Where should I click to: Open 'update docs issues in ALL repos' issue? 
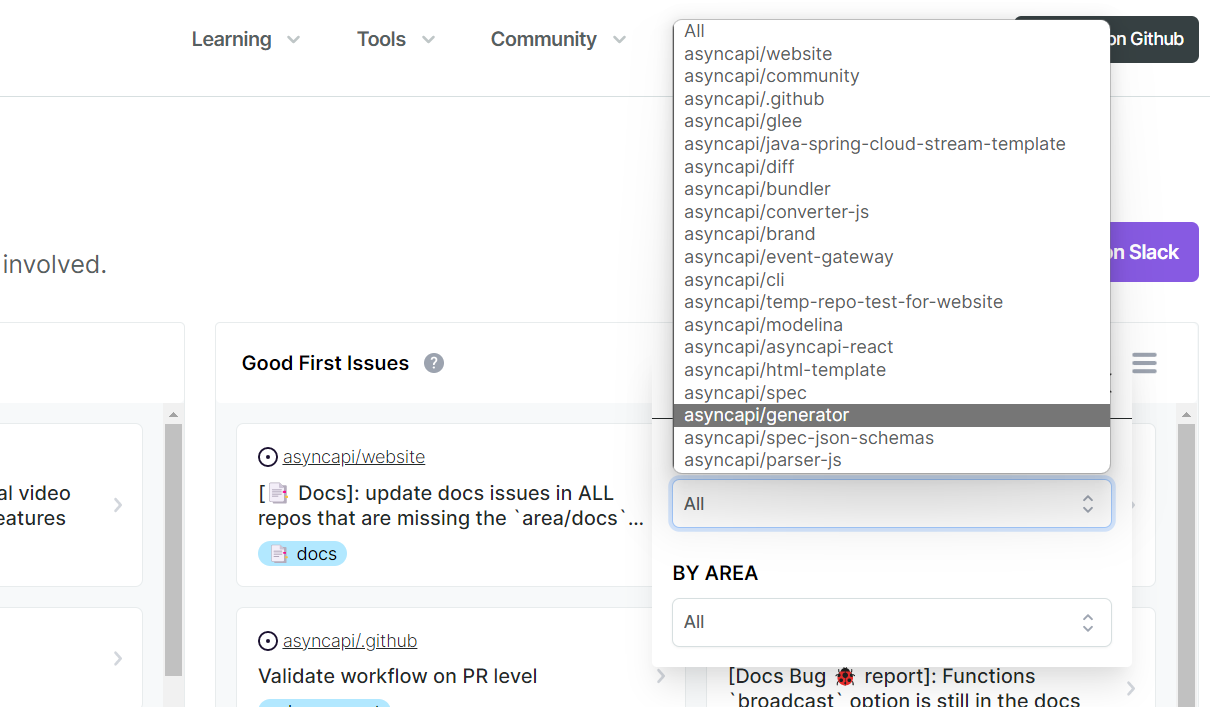pyautogui.click(x=451, y=505)
